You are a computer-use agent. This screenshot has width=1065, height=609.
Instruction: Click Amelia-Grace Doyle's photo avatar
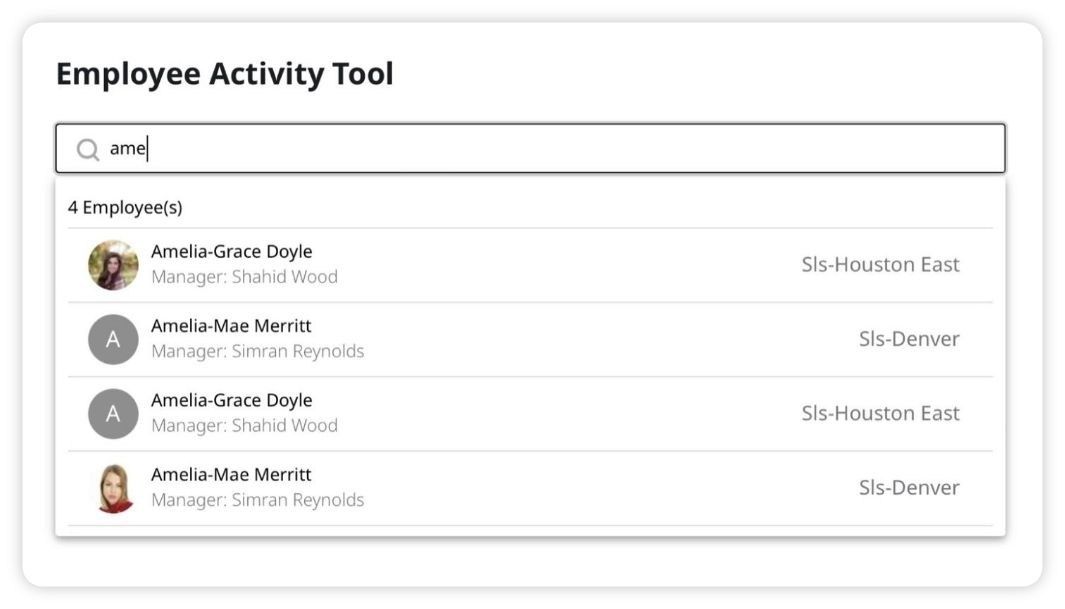coord(113,265)
